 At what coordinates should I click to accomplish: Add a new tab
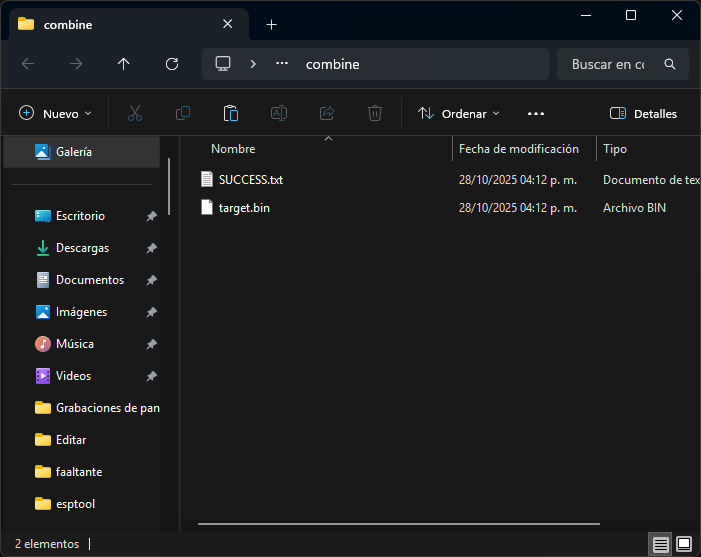tap(271, 24)
